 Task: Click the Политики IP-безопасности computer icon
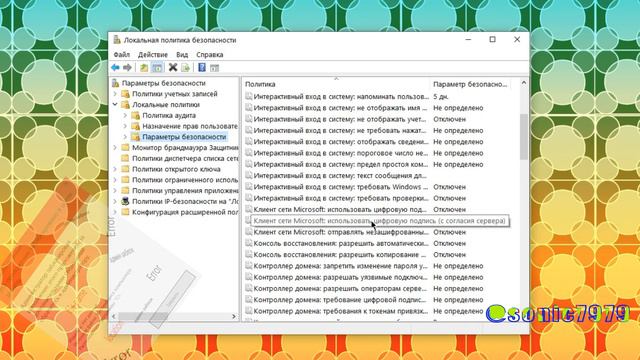pyautogui.click(x=126, y=201)
